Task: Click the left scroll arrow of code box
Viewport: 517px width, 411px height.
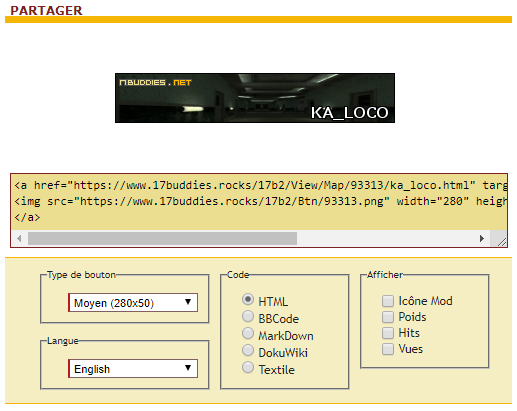Action: coord(19,239)
